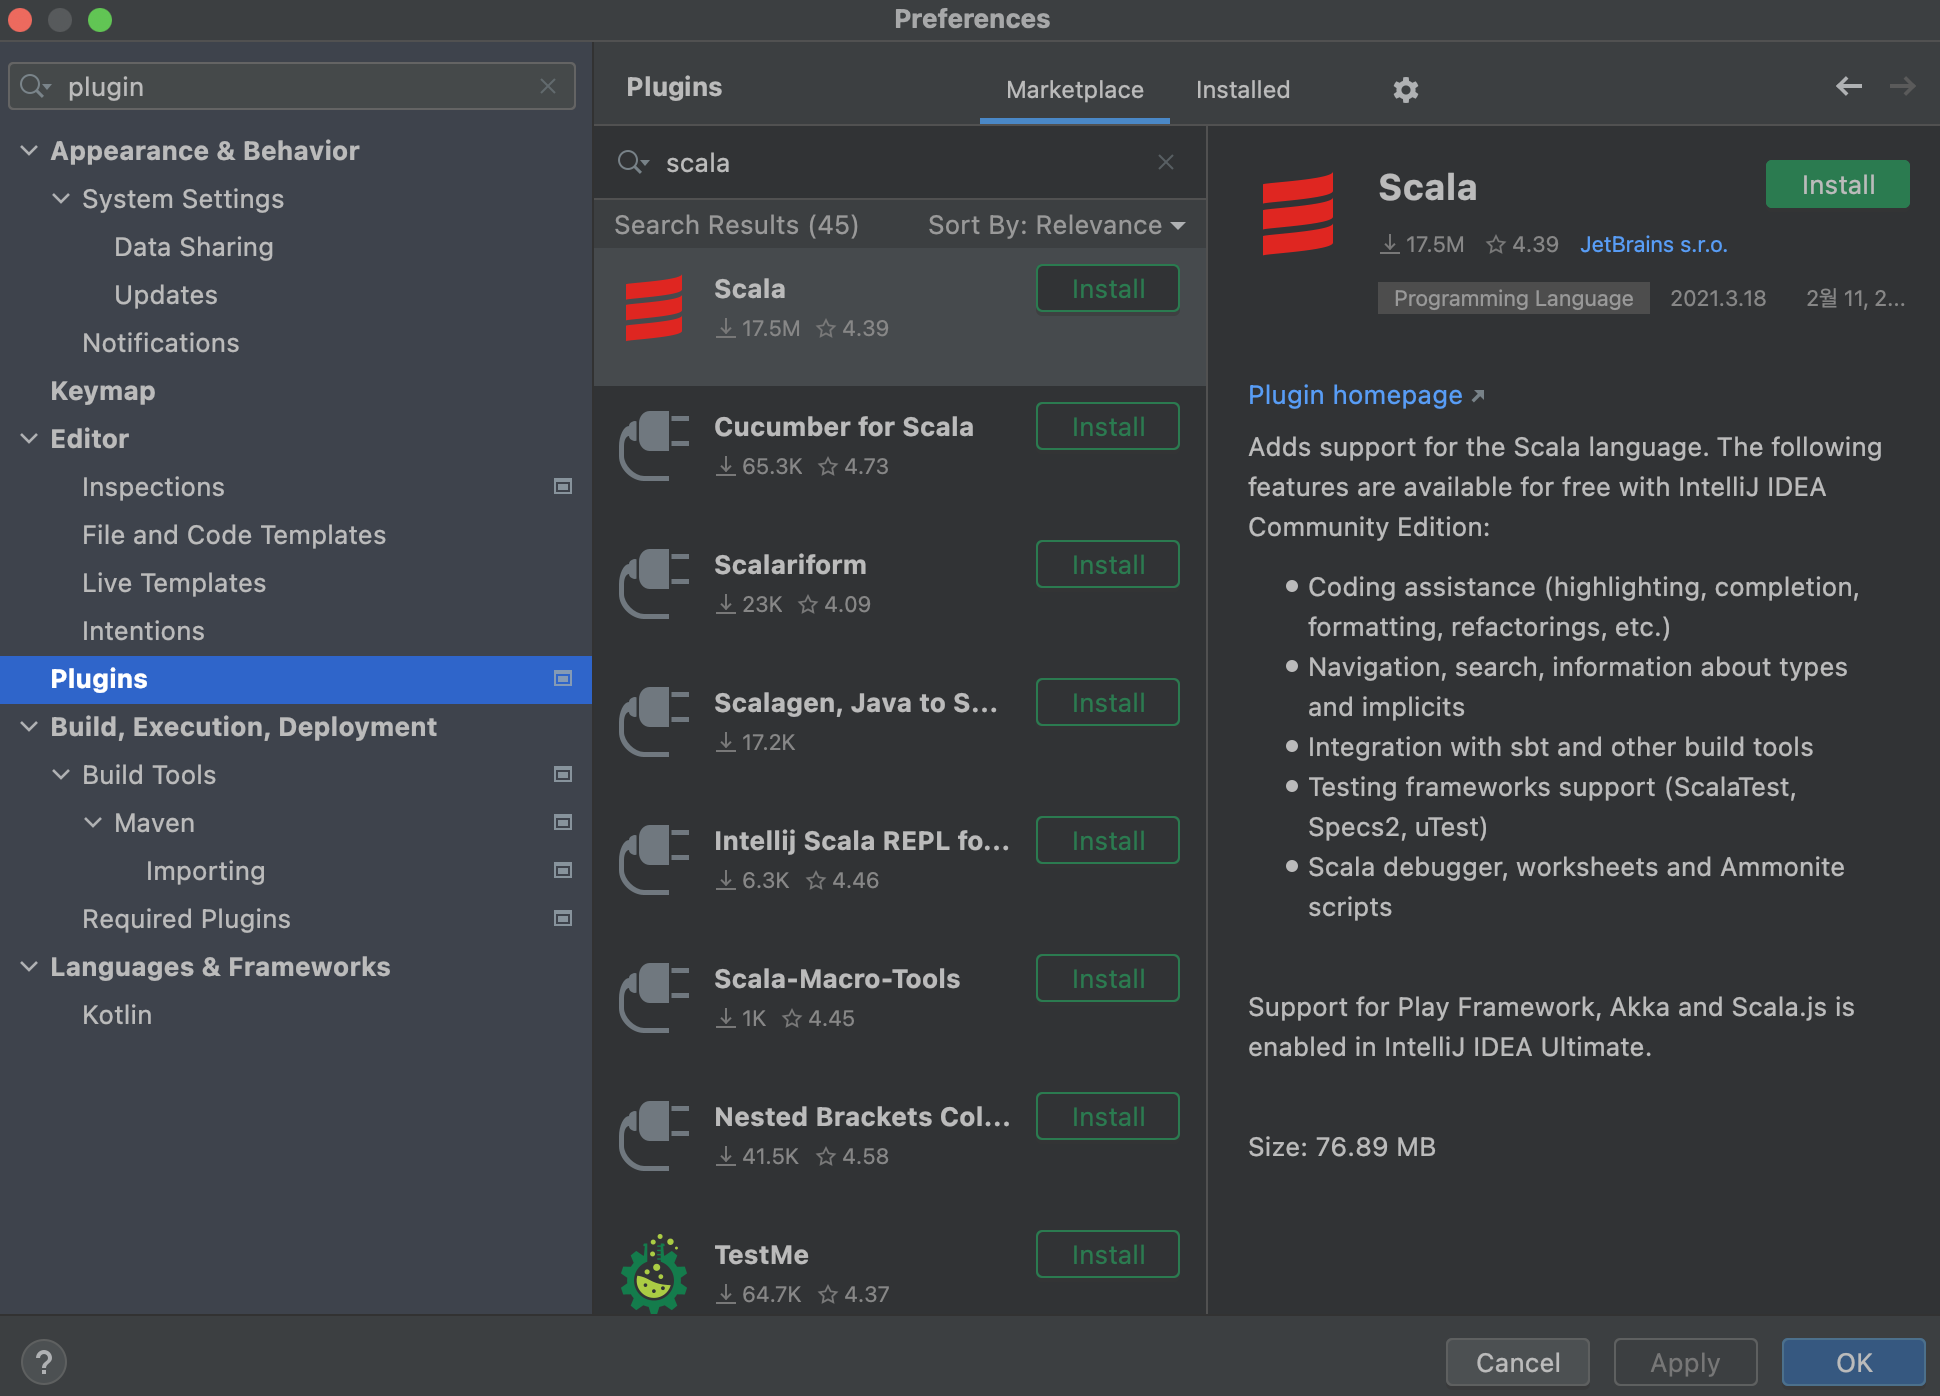This screenshot has width=1940, height=1396.
Task: Open the Sort By: Relevance dropdown
Action: 1056,225
